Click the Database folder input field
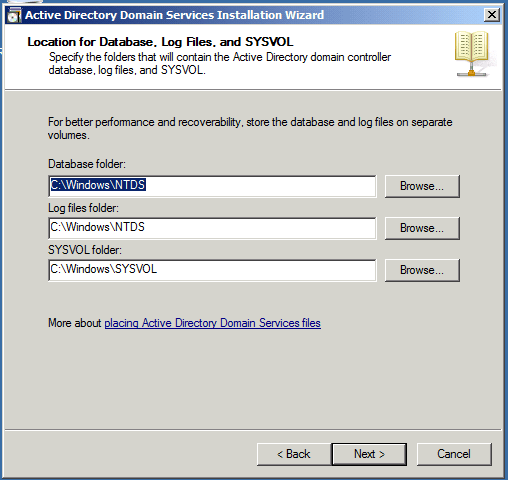 pyautogui.click(x=212, y=186)
